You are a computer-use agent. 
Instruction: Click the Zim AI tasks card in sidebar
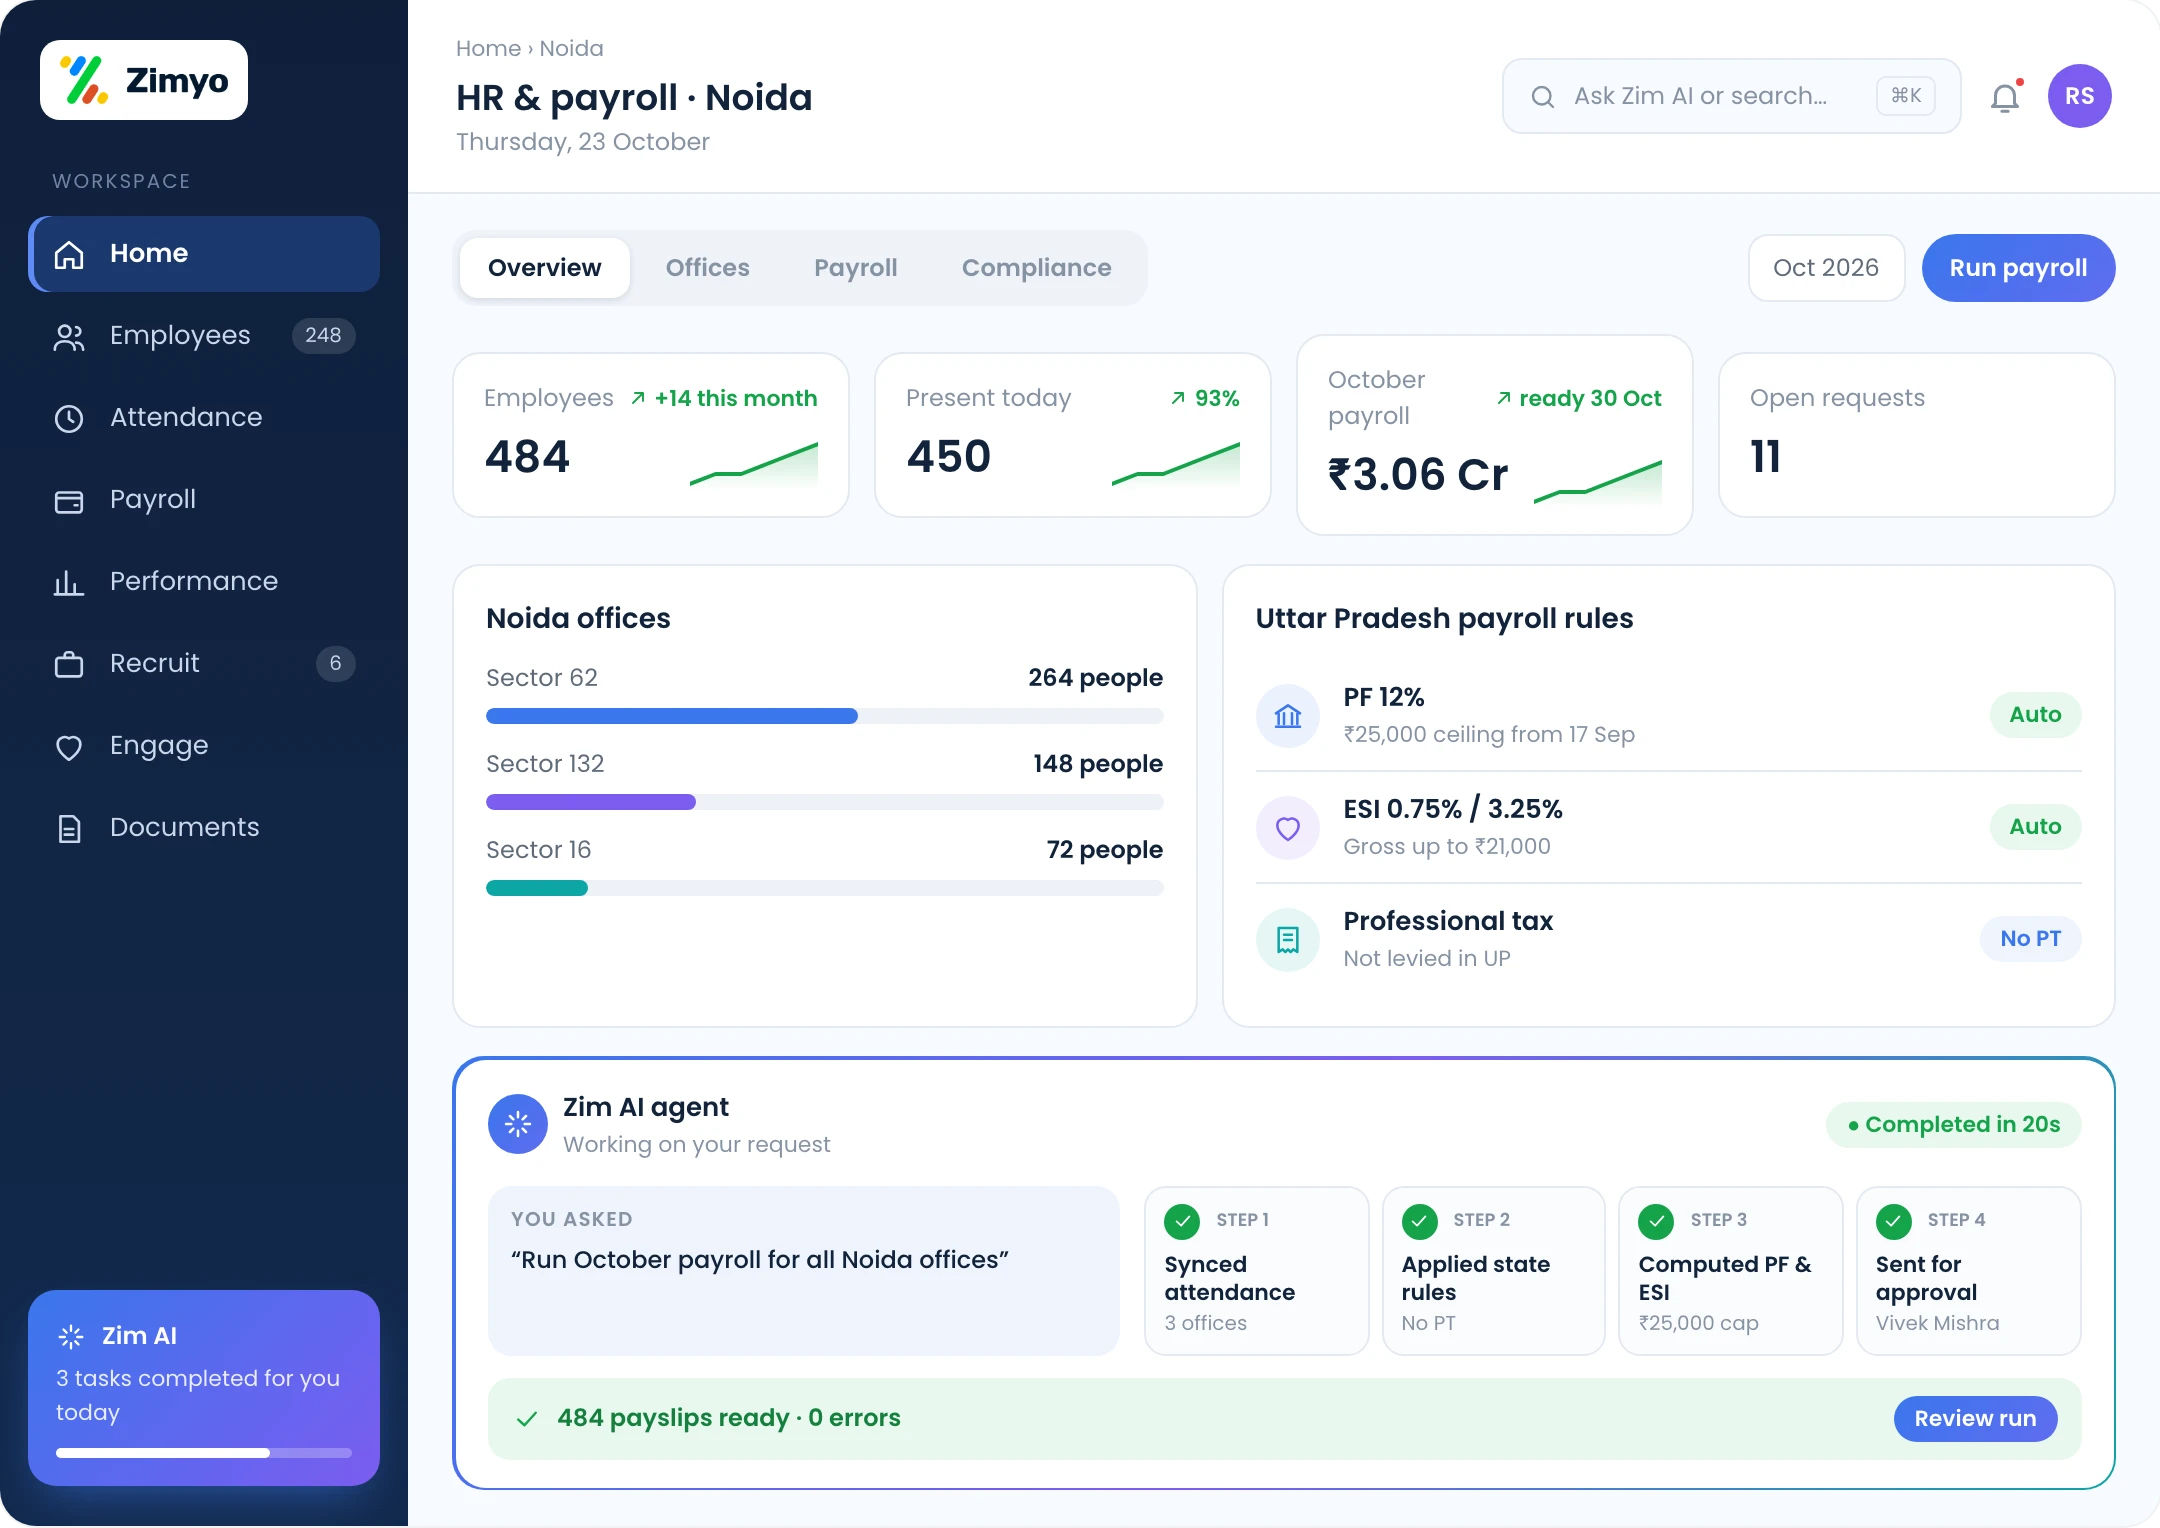(x=204, y=1387)
